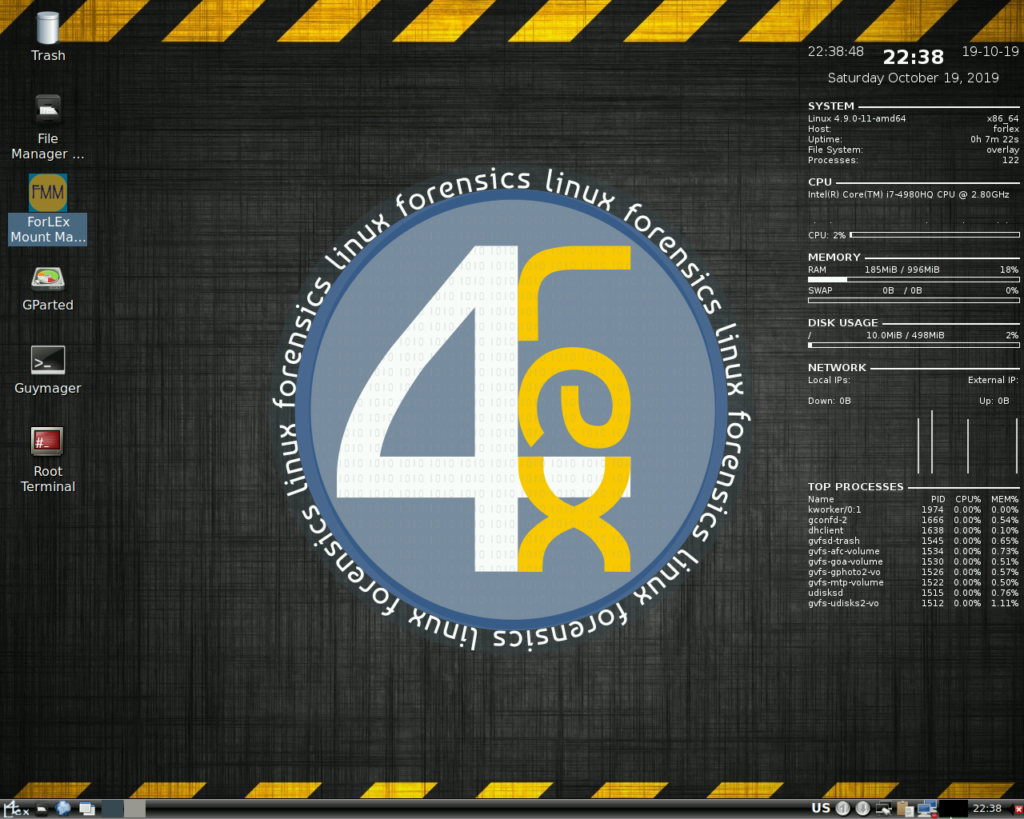
Task: Click the '22:38:48' seconds clock text
Action: 835,52
